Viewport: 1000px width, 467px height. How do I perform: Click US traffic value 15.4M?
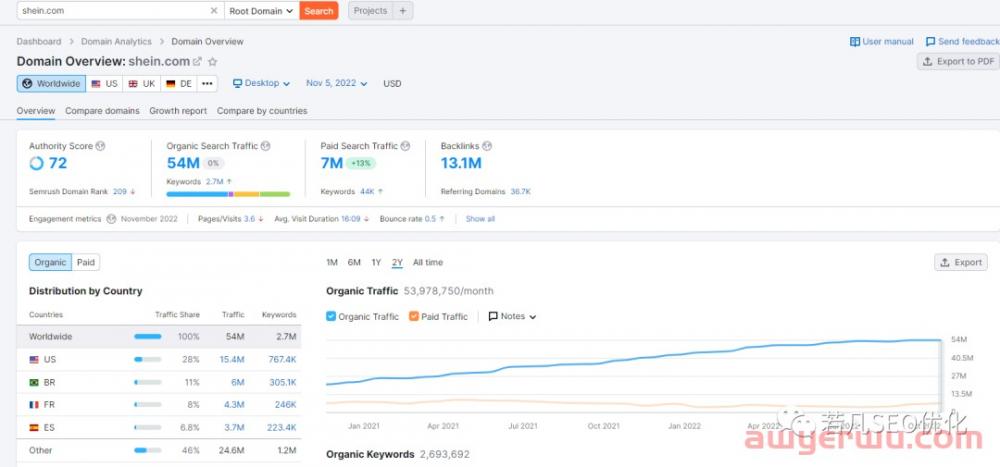[x=232, y=360]
